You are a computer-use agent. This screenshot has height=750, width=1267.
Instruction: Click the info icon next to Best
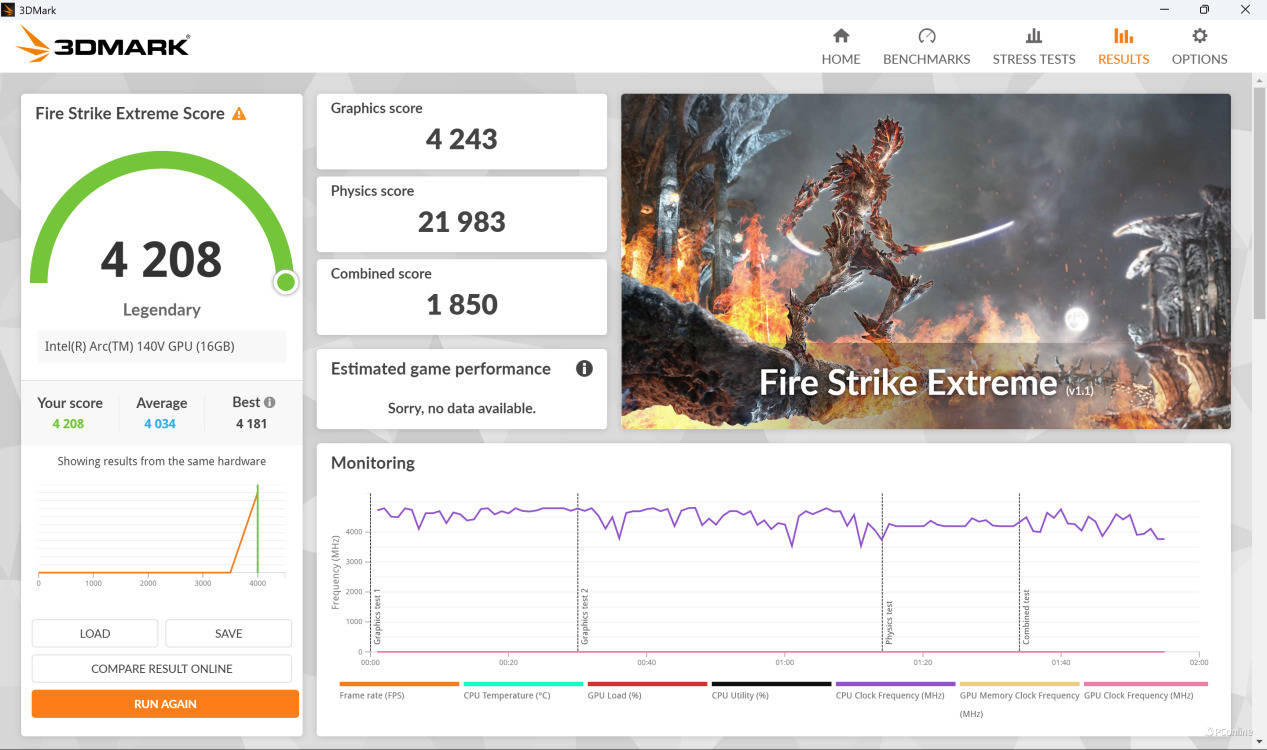click(x=269, y=402)
